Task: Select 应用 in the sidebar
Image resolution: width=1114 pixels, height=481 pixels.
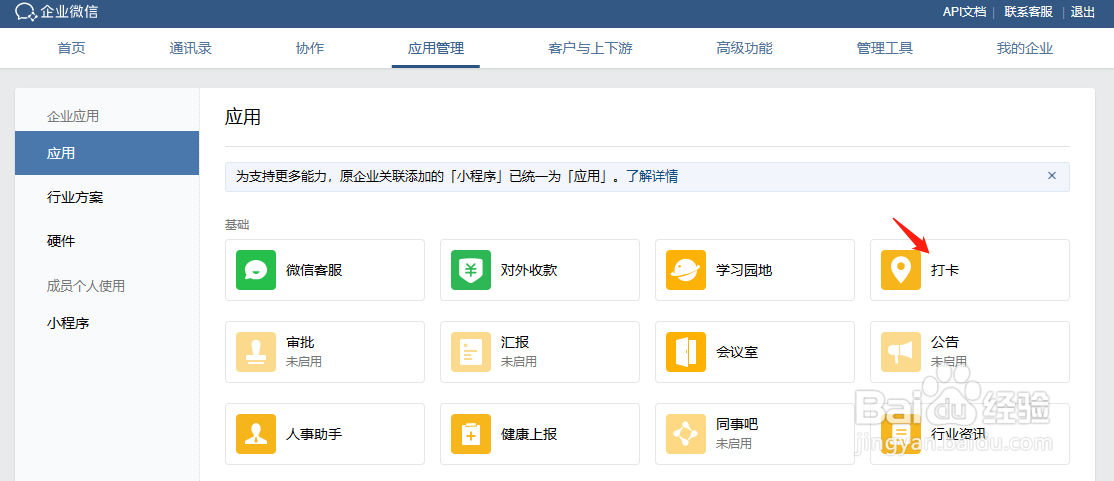Action: coord(107,153)
